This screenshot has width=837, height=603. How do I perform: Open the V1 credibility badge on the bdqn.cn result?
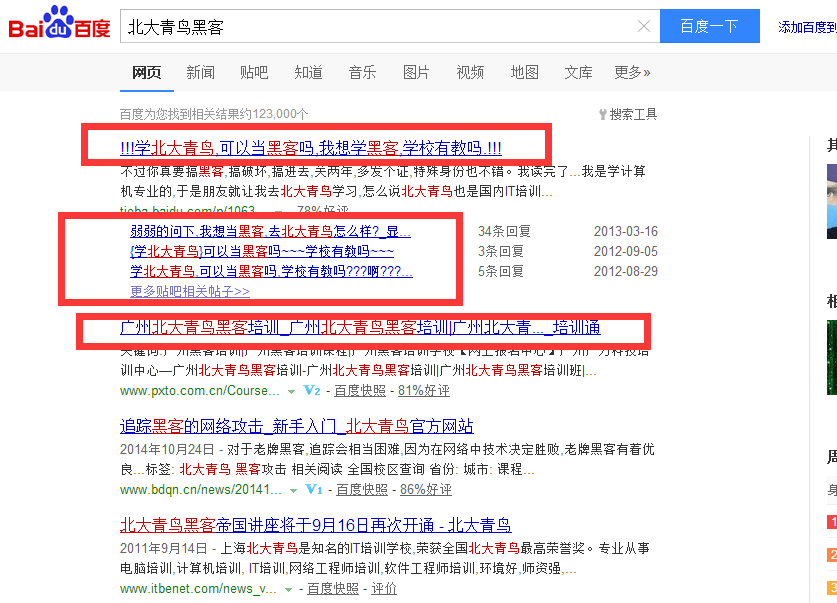(313, 489)
